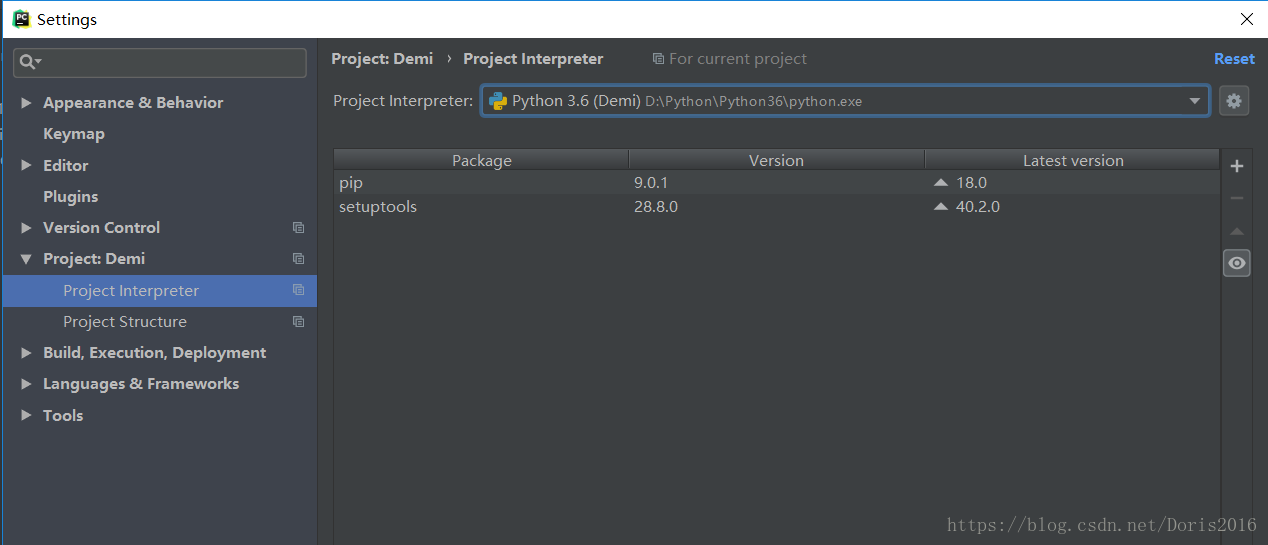The width and height of the screenshot is (1268, 545).
Task: Open the Keymap settings page
Action: point(74,134)
